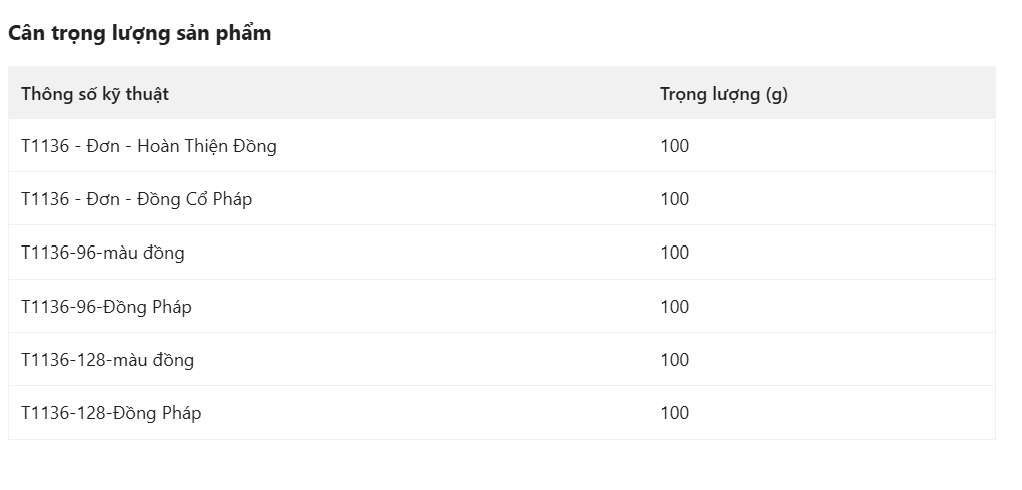Click weight value for Đồng Cổ Pháp row
The image size is (1022, 490).
675,199
